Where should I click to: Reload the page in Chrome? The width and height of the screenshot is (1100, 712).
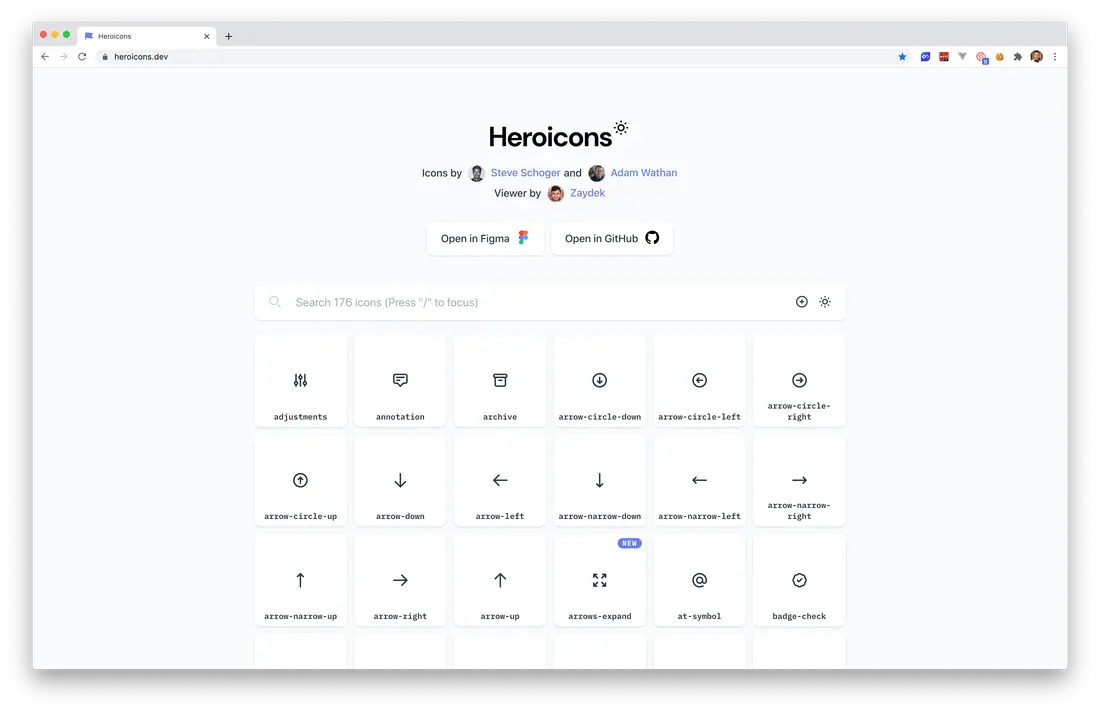point(82,57)
